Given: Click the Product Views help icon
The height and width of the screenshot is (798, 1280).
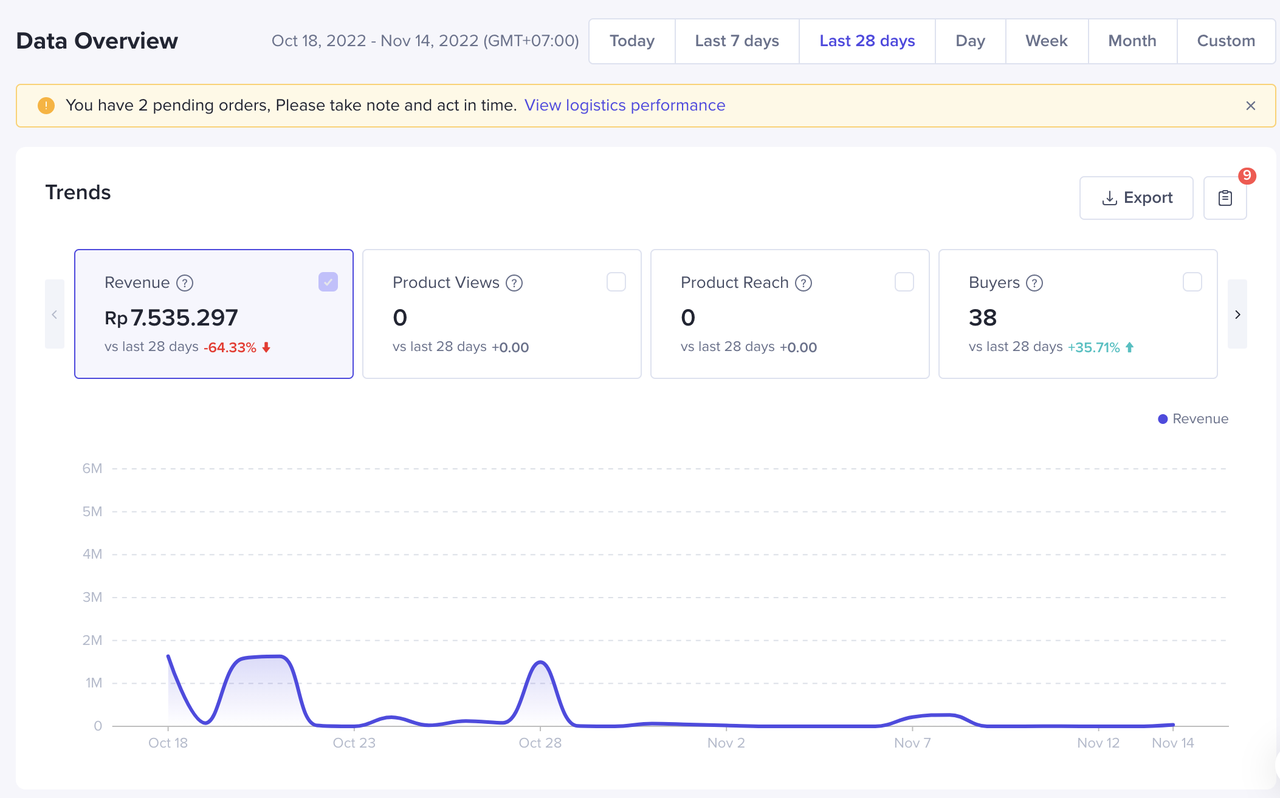Looking at the screenshot, I should pos(514,283).
